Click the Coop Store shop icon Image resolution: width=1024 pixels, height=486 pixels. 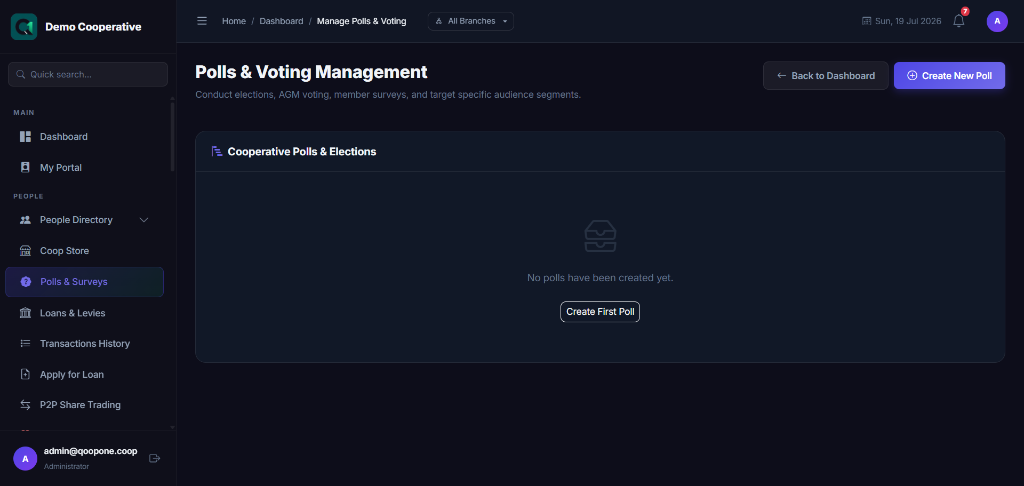pos(25,251)
